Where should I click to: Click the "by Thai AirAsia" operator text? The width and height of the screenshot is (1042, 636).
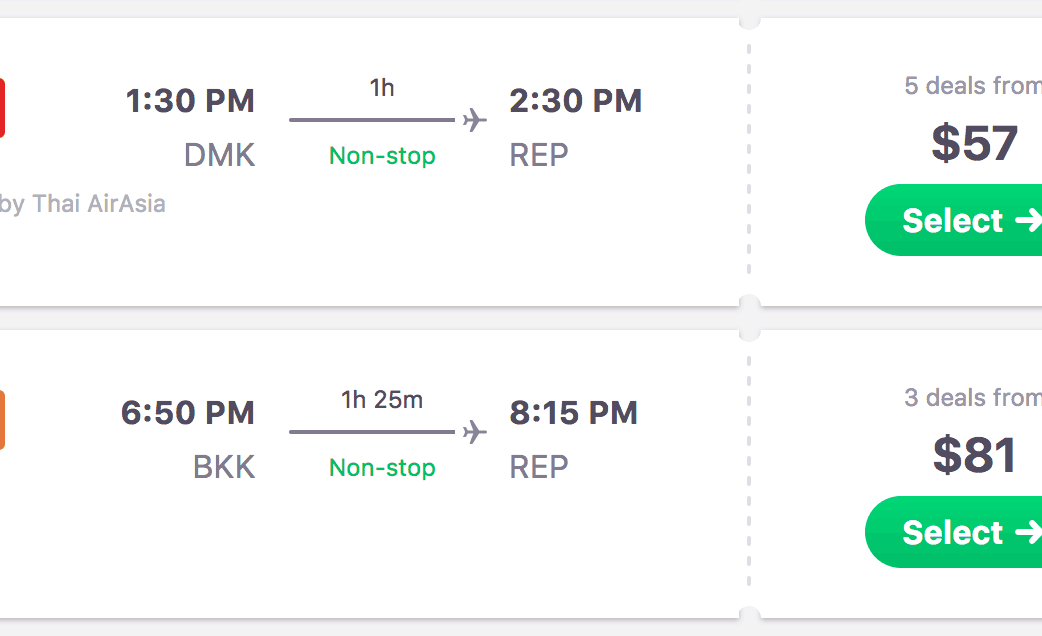[83, 204]
